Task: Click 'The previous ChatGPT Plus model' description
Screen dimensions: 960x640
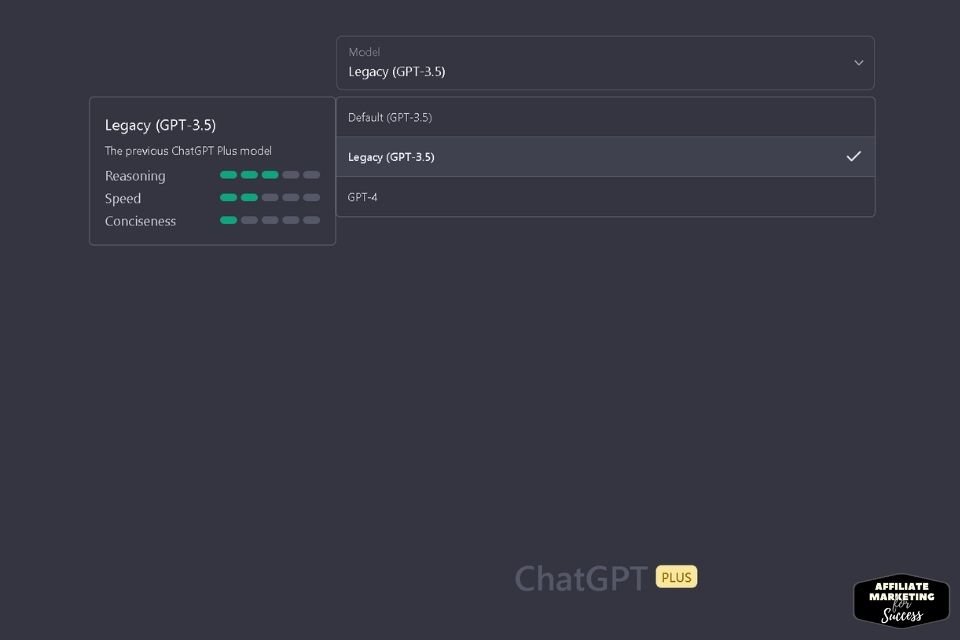Action: (188, 151)
